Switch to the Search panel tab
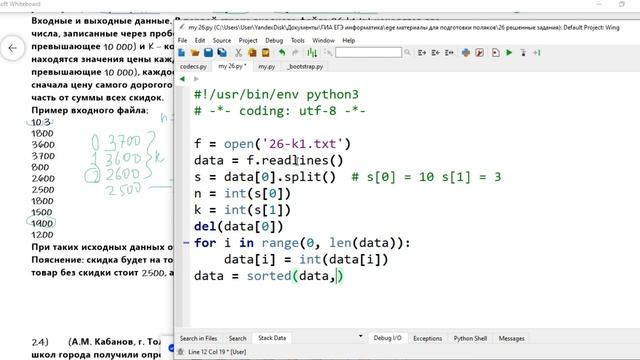Viewport: 640px width, 360px height. [x=238, y=338]
